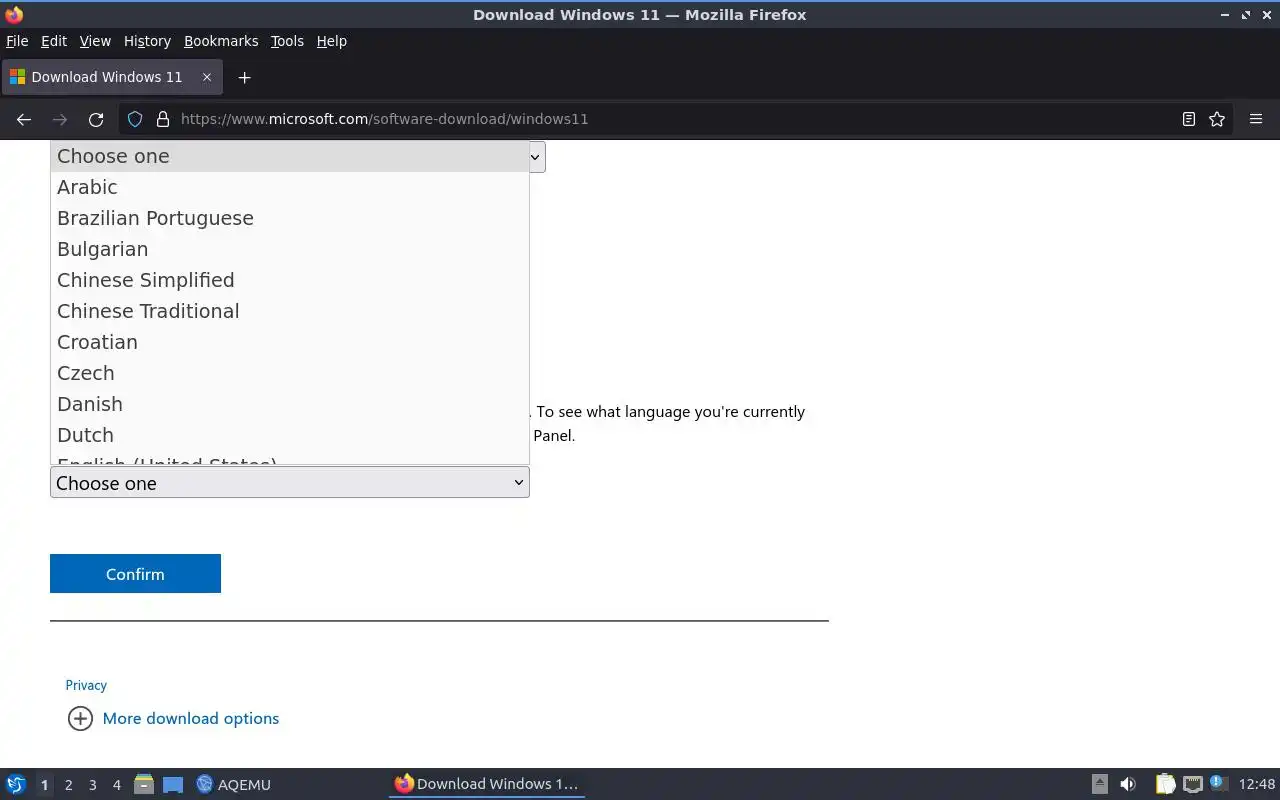Open the Tools menu
1280x800 pixels.
click(x=287, y=41)
